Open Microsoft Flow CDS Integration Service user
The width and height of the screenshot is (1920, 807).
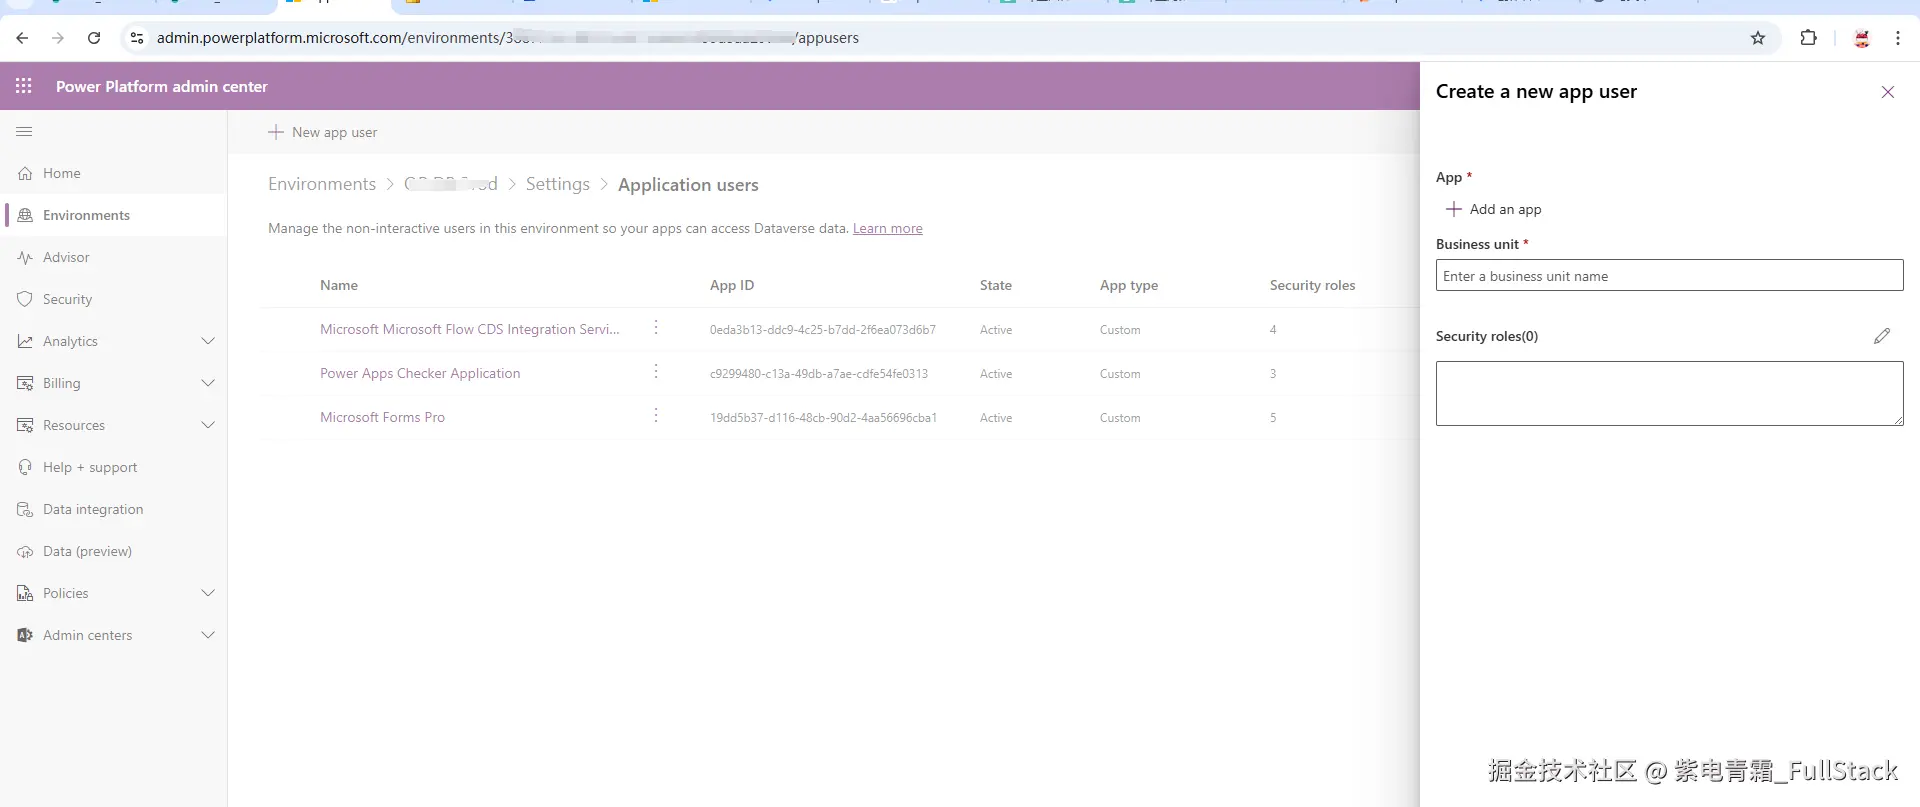tap(470, 329)
